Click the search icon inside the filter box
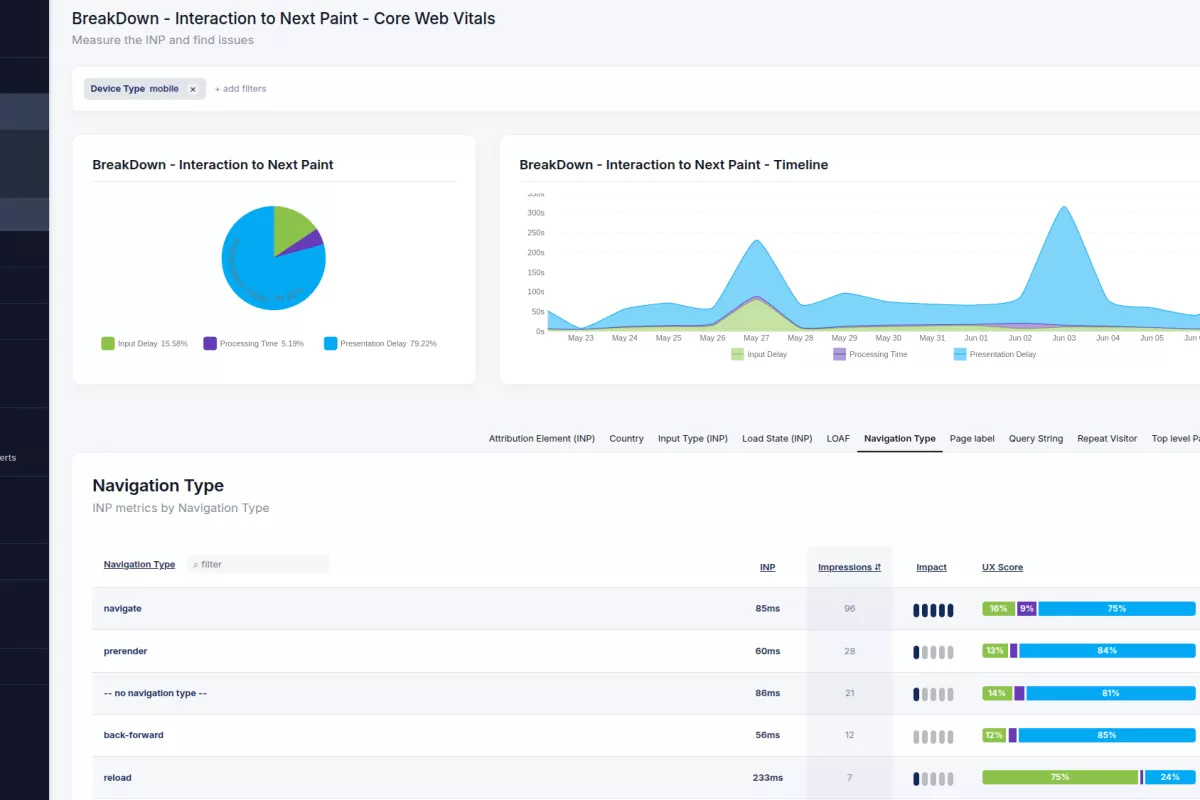The height and width of the screenshot is (800, 1200). 194,563
